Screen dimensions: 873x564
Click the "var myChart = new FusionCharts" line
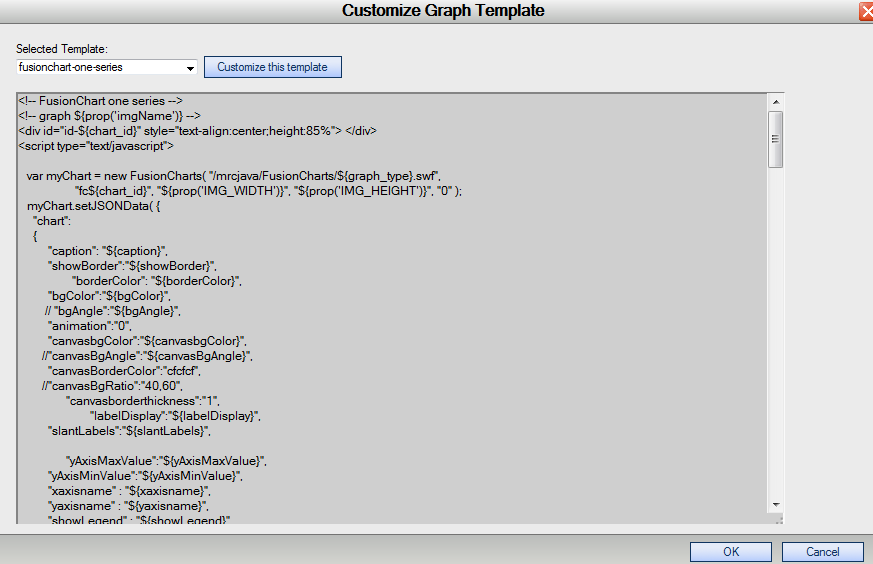tap(233, 176)
